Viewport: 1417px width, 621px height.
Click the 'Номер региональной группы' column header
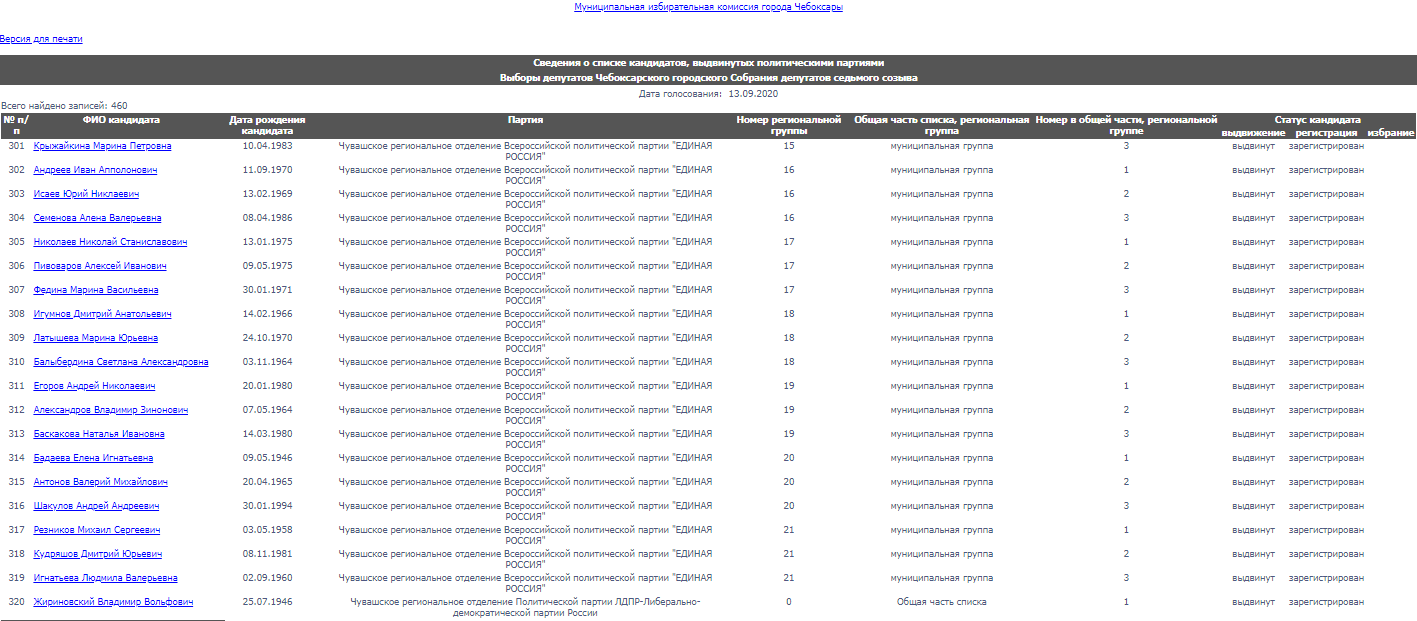point(789,125)
